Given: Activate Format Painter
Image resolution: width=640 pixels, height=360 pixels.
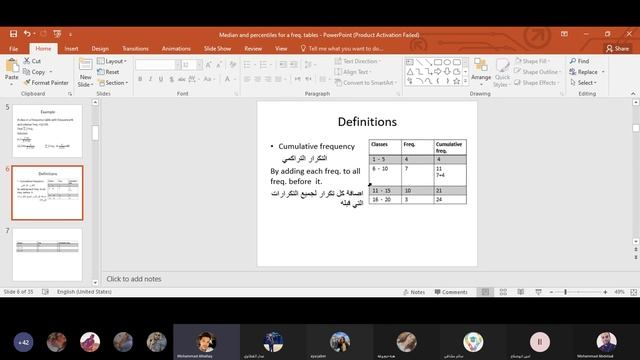Looking at the screenshot, I should 46,82.
